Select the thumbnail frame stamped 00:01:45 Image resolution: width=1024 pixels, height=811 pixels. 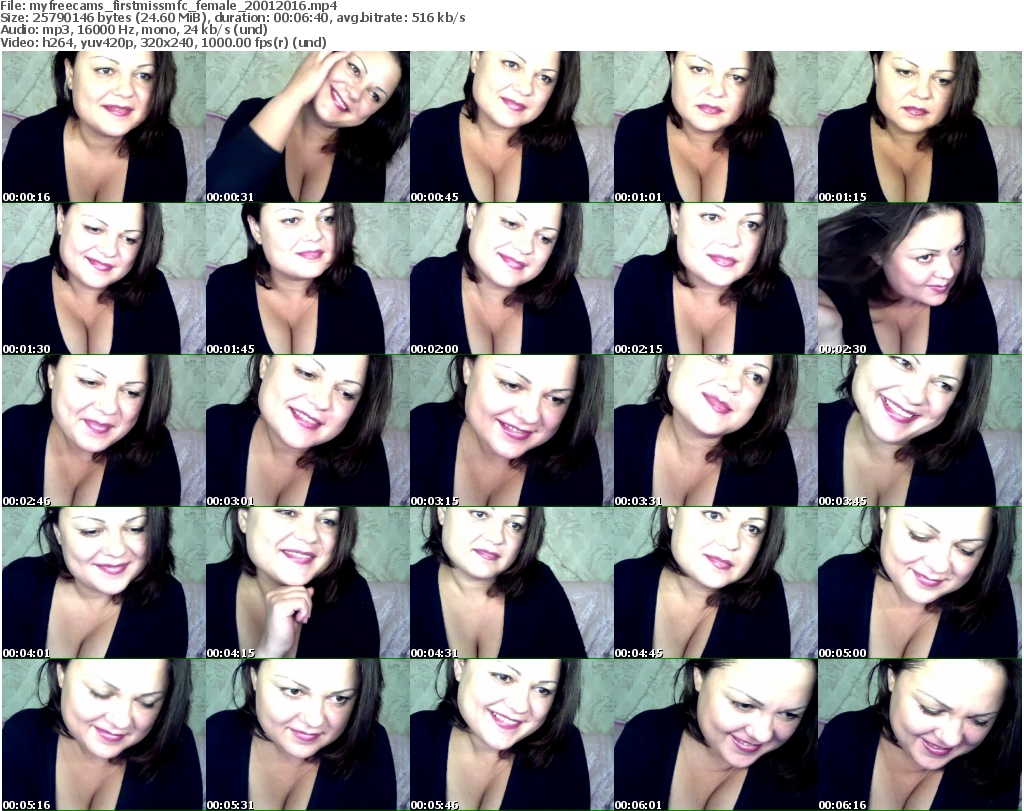coord(308,279)
